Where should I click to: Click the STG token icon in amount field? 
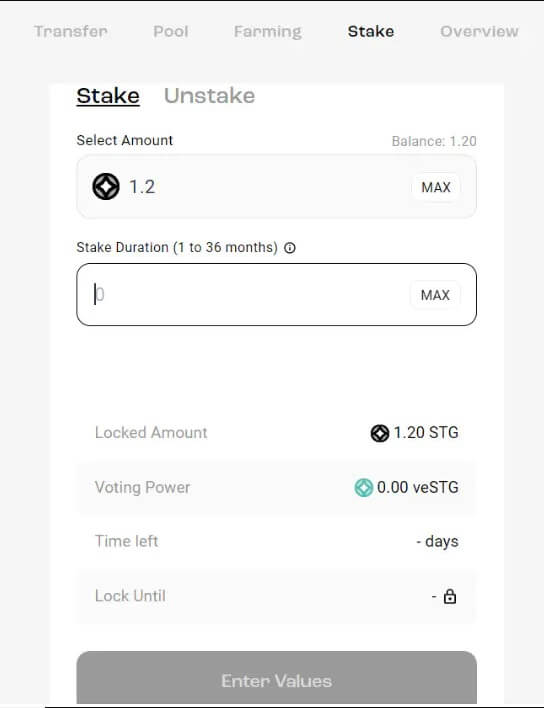[106, 186]
